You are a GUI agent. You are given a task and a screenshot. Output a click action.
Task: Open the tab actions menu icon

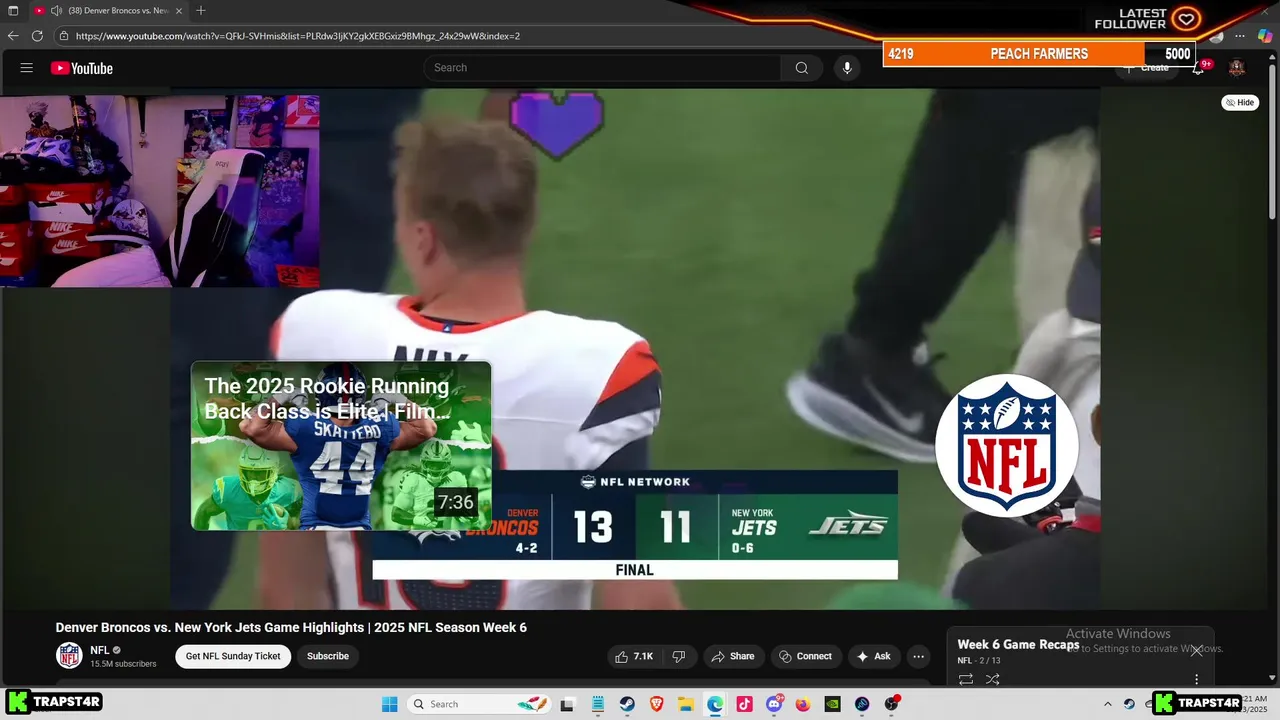tap(13, 10)
